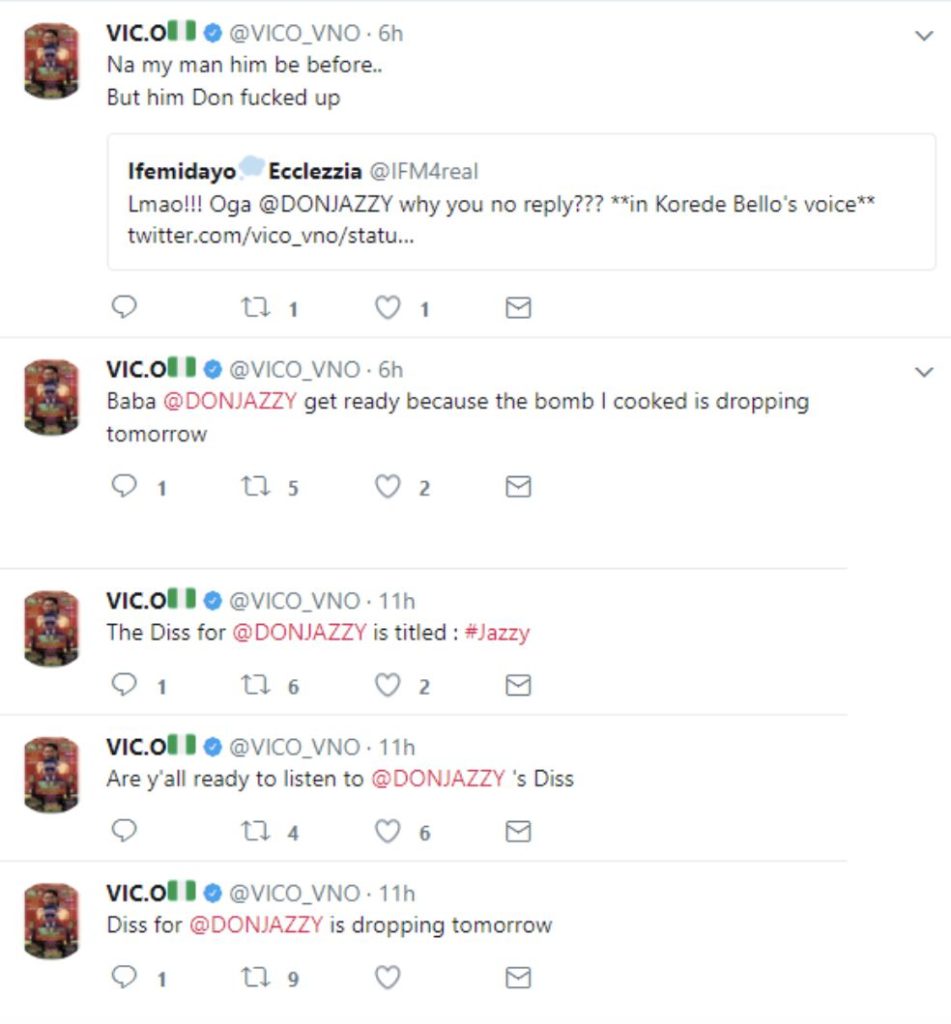Open the quoted tweet by Ifemidayo Ecclezzia
This screenshot has width=951, height=1024.
520,202
